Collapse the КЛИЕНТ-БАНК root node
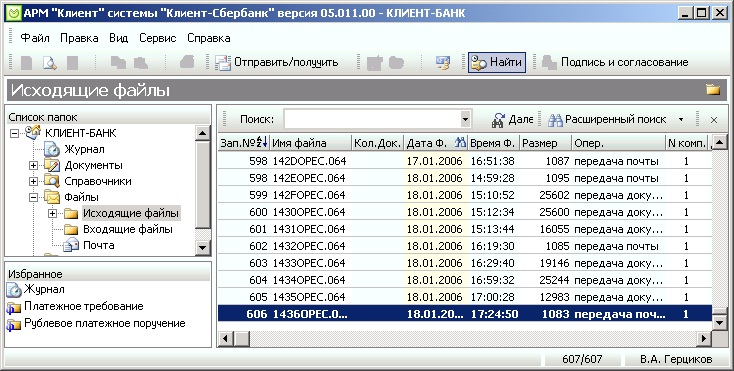The width and height of the screenshot is (734, 371). (x=15, y=133)
